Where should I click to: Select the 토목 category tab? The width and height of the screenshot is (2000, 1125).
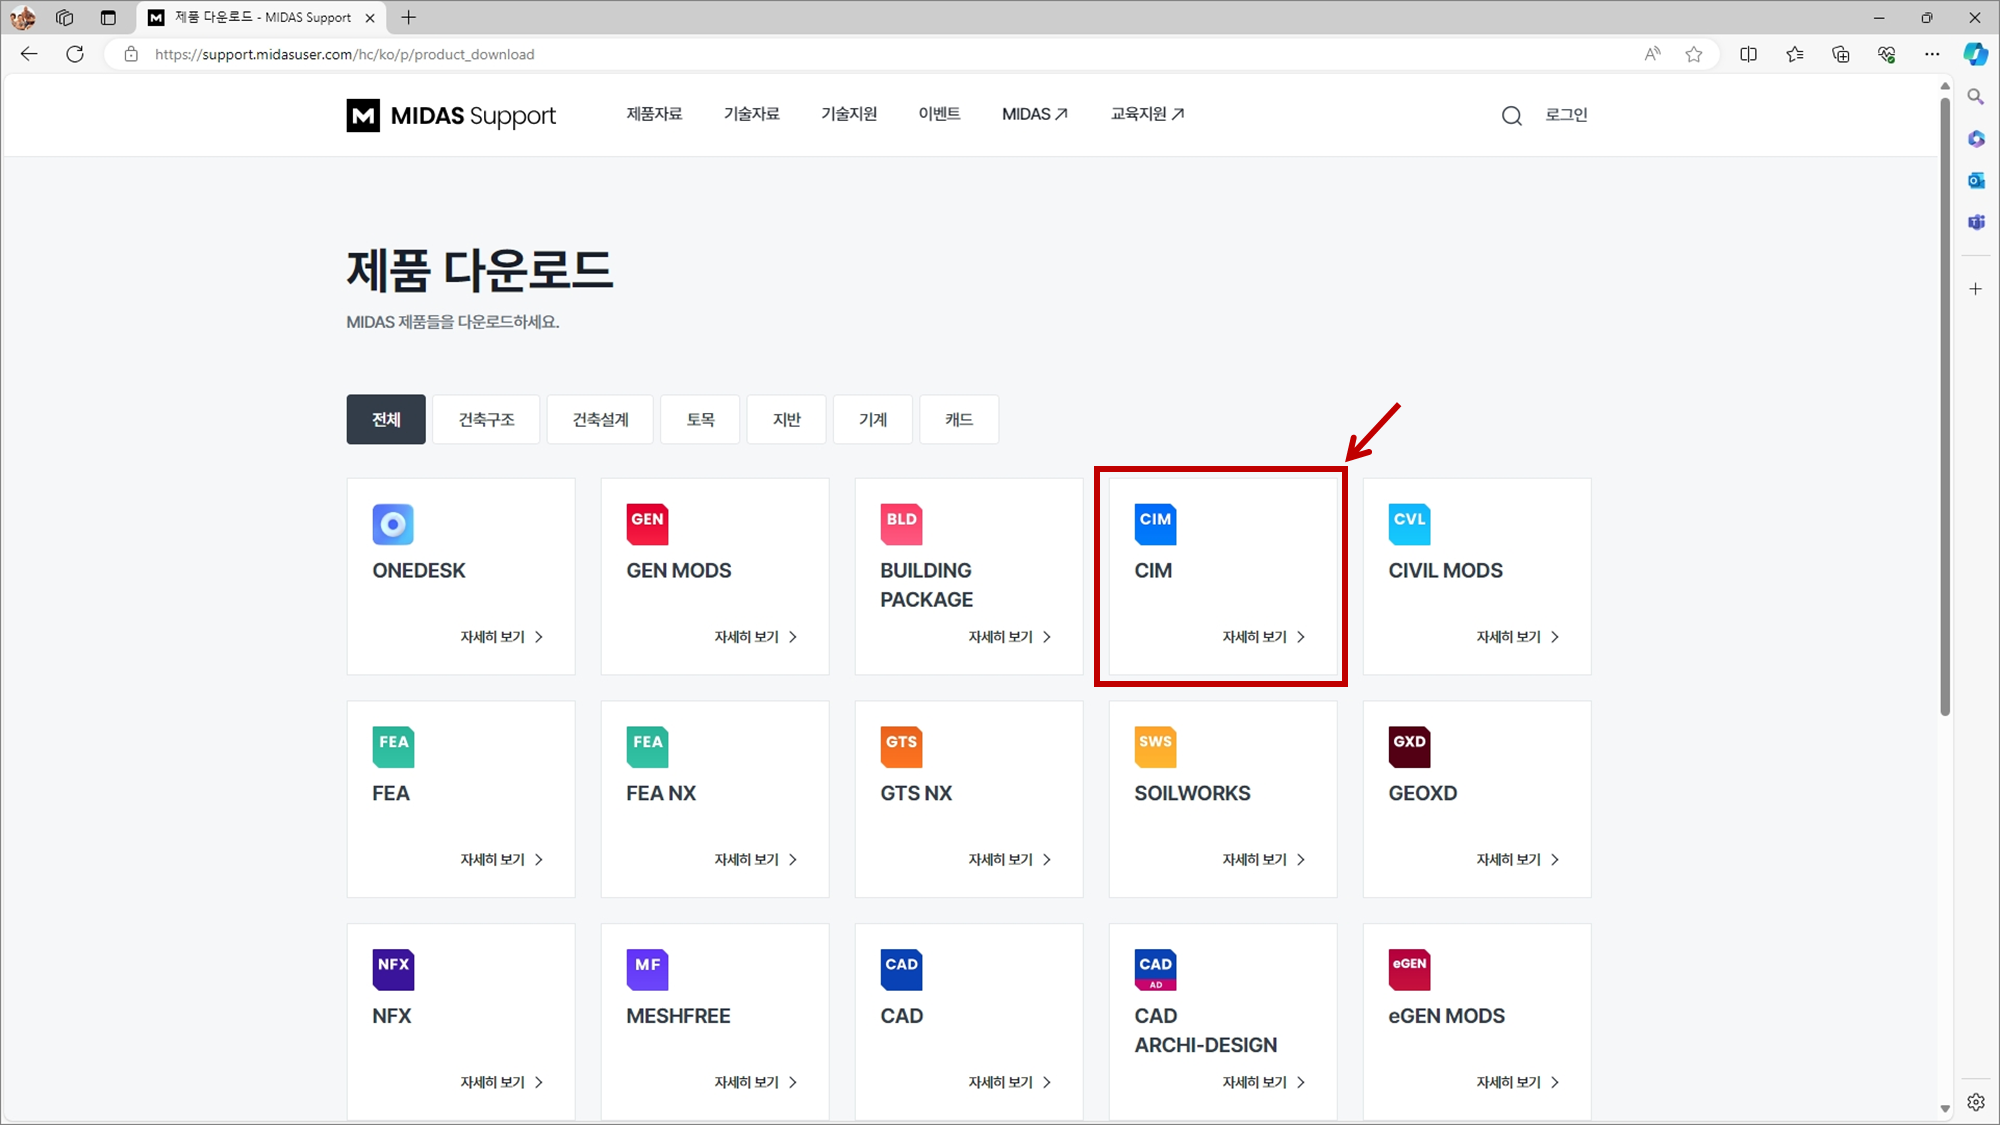[700, 419]
